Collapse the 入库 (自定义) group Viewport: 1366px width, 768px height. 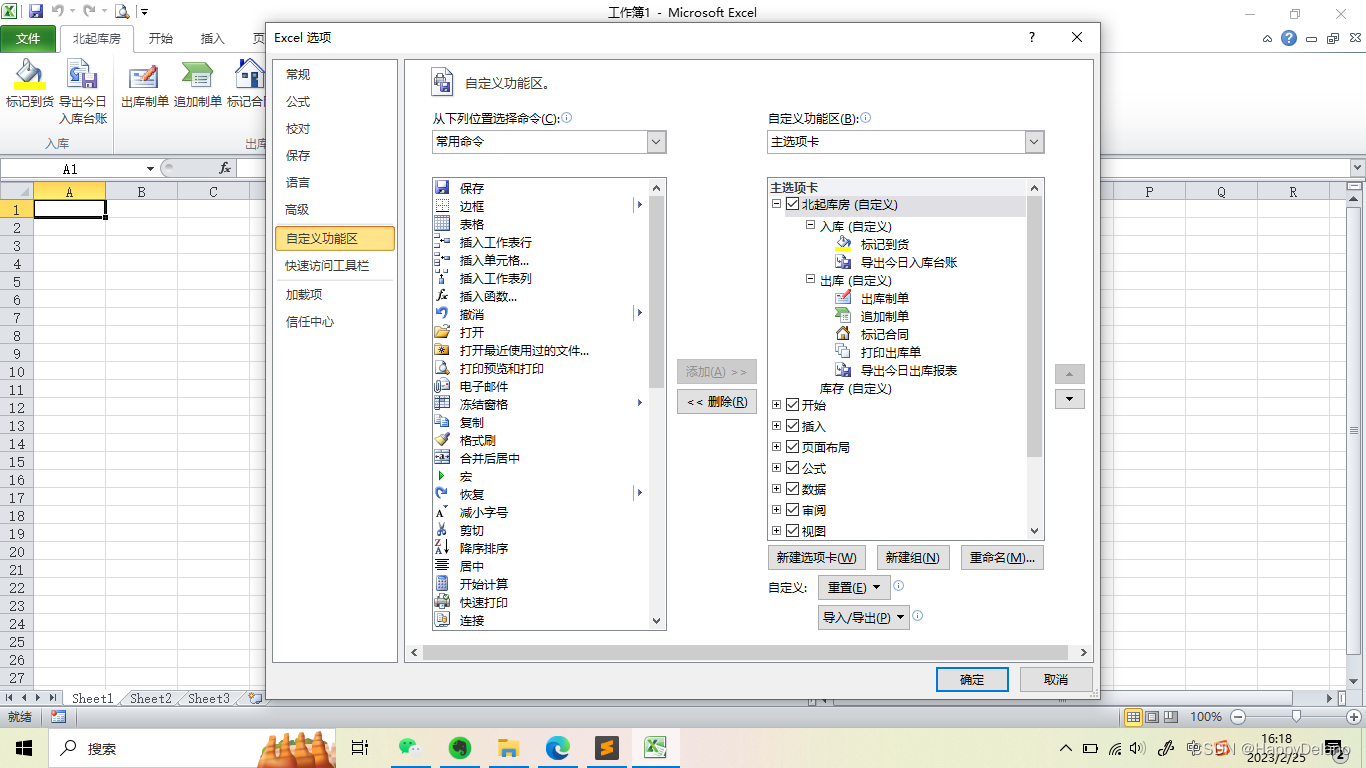click(811, 226)
